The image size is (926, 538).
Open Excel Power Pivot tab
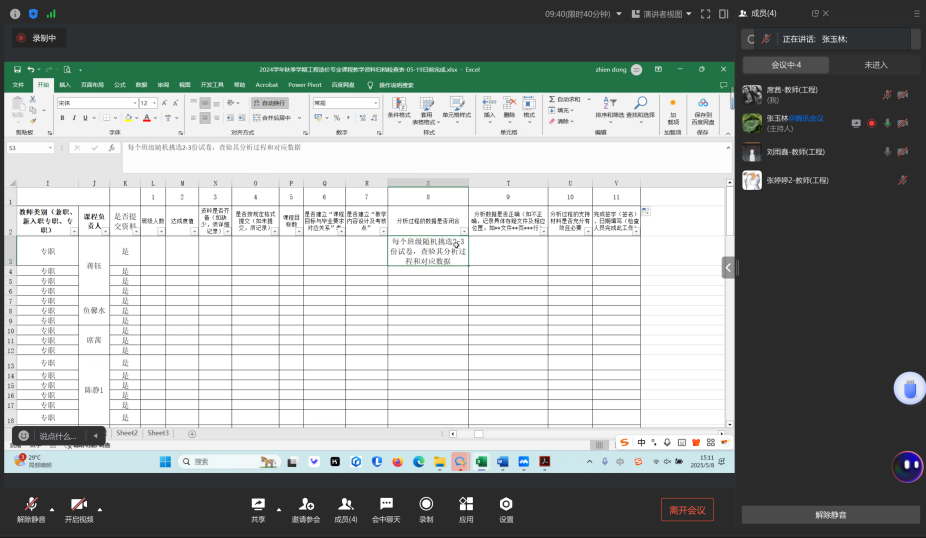[305, 85]
